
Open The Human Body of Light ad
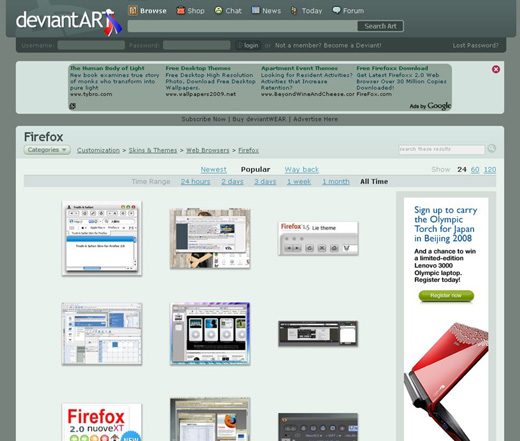(x=107, y=68)
